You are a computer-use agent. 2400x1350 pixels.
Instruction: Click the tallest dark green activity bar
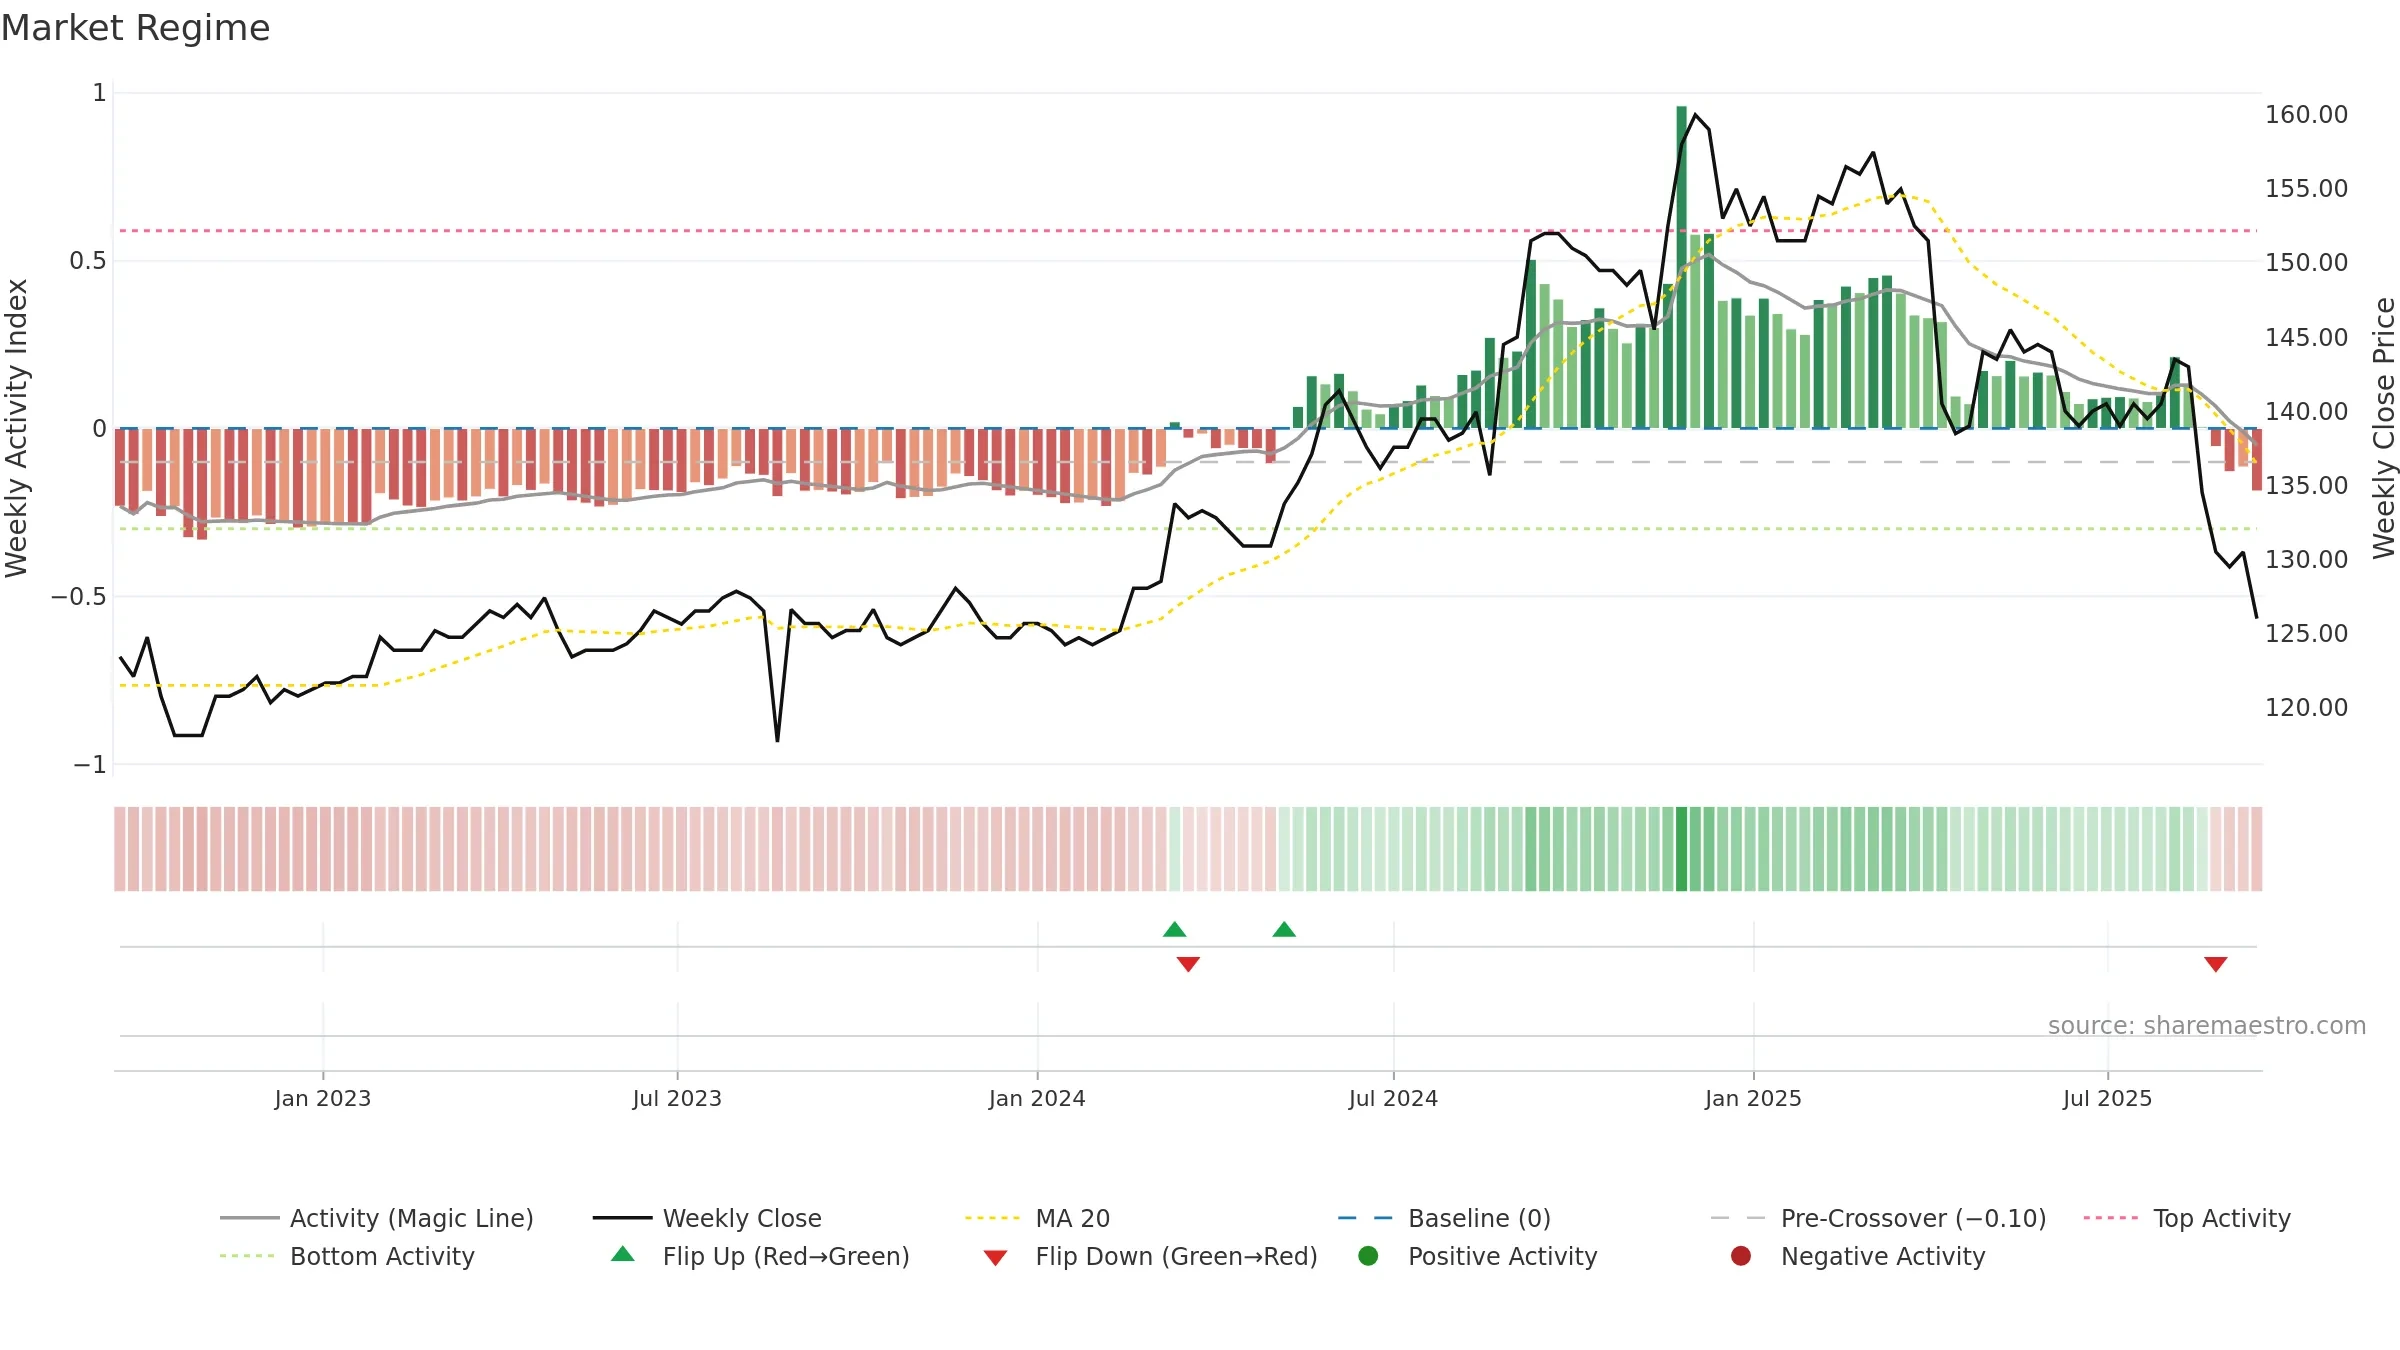click(x=1682, y=267)
